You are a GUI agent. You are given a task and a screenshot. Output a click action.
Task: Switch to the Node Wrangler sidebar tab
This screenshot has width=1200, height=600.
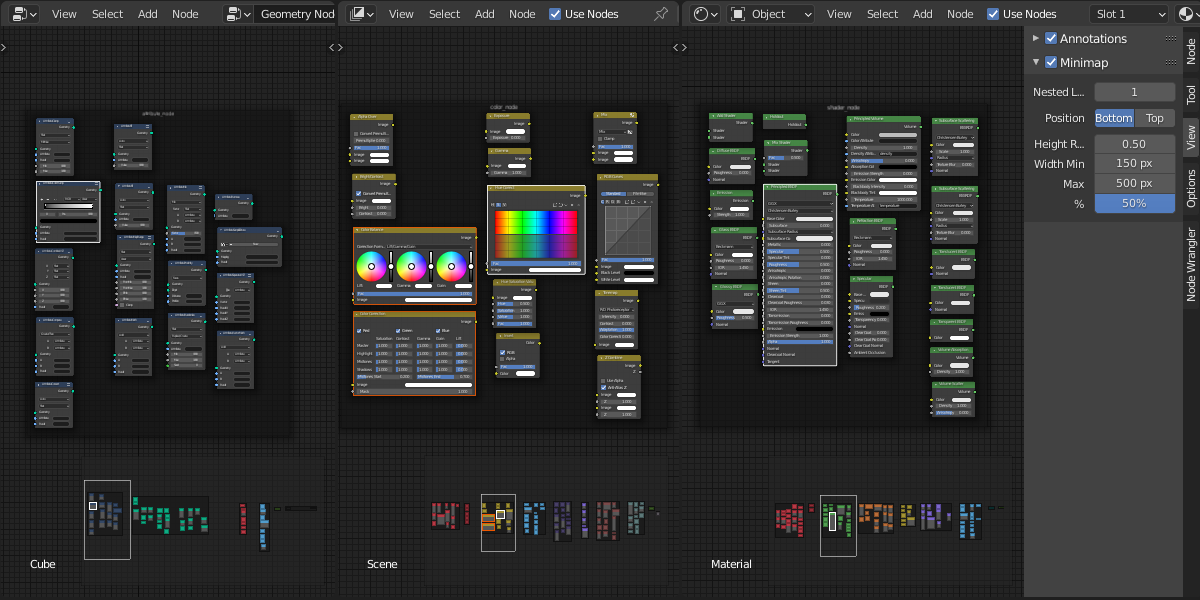(x=1191, y=264)
